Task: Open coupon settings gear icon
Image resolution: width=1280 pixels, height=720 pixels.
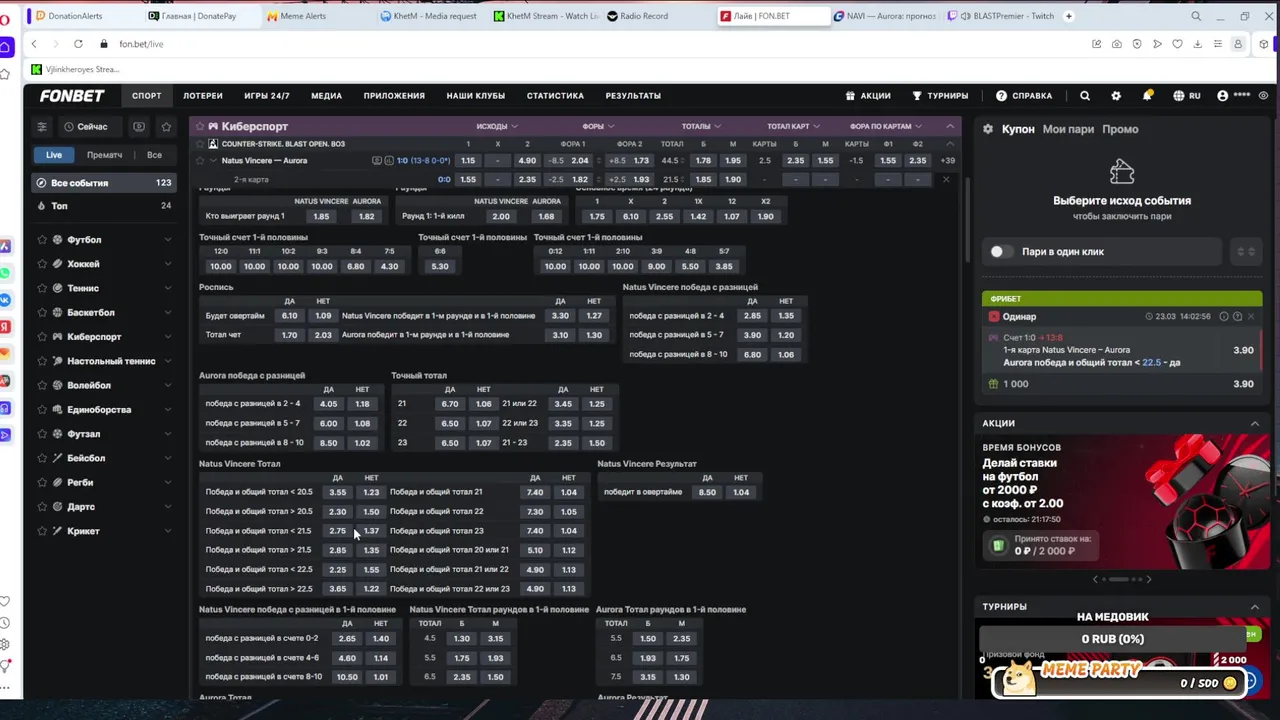Action: (988, 129)
